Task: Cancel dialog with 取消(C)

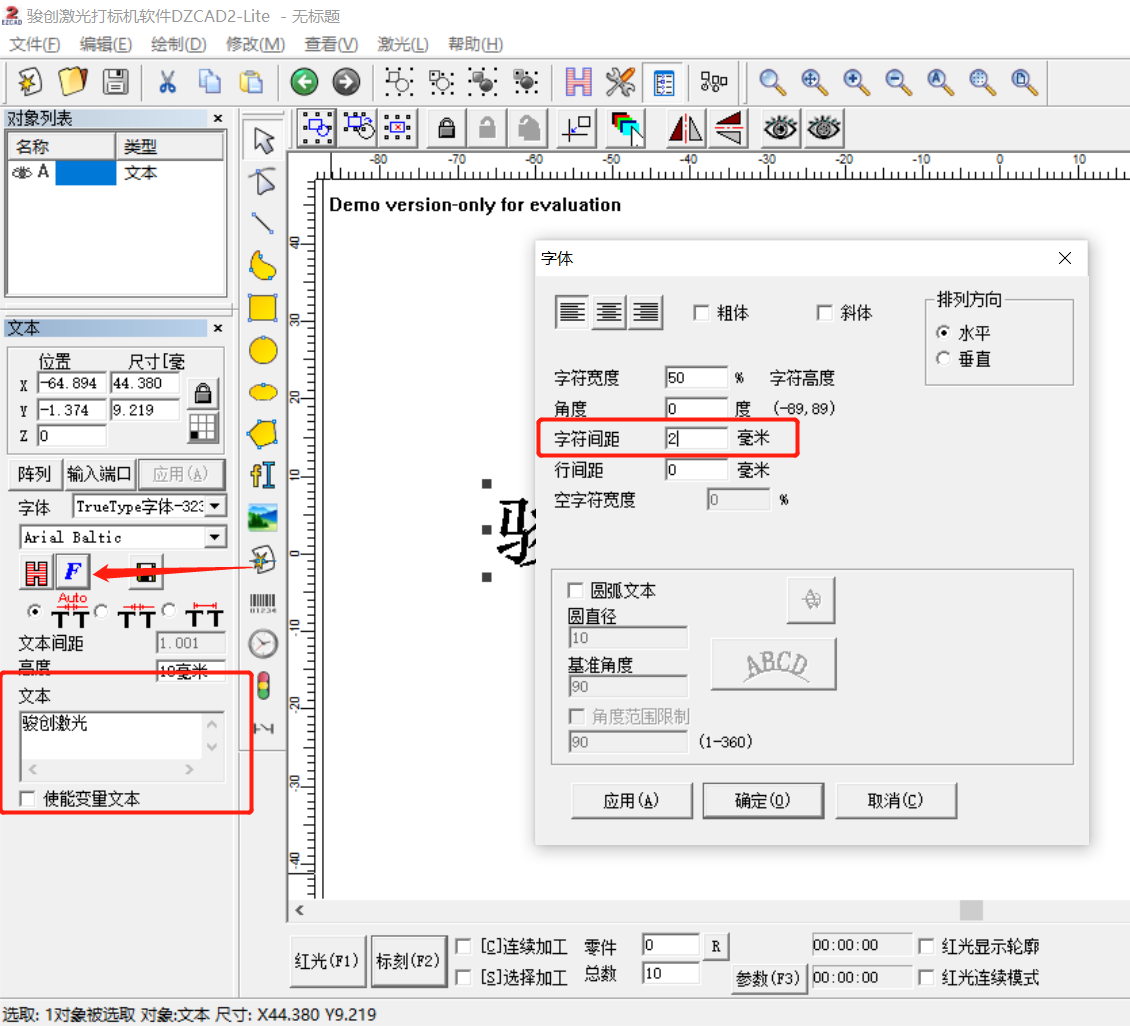Action: pos(896,800)
